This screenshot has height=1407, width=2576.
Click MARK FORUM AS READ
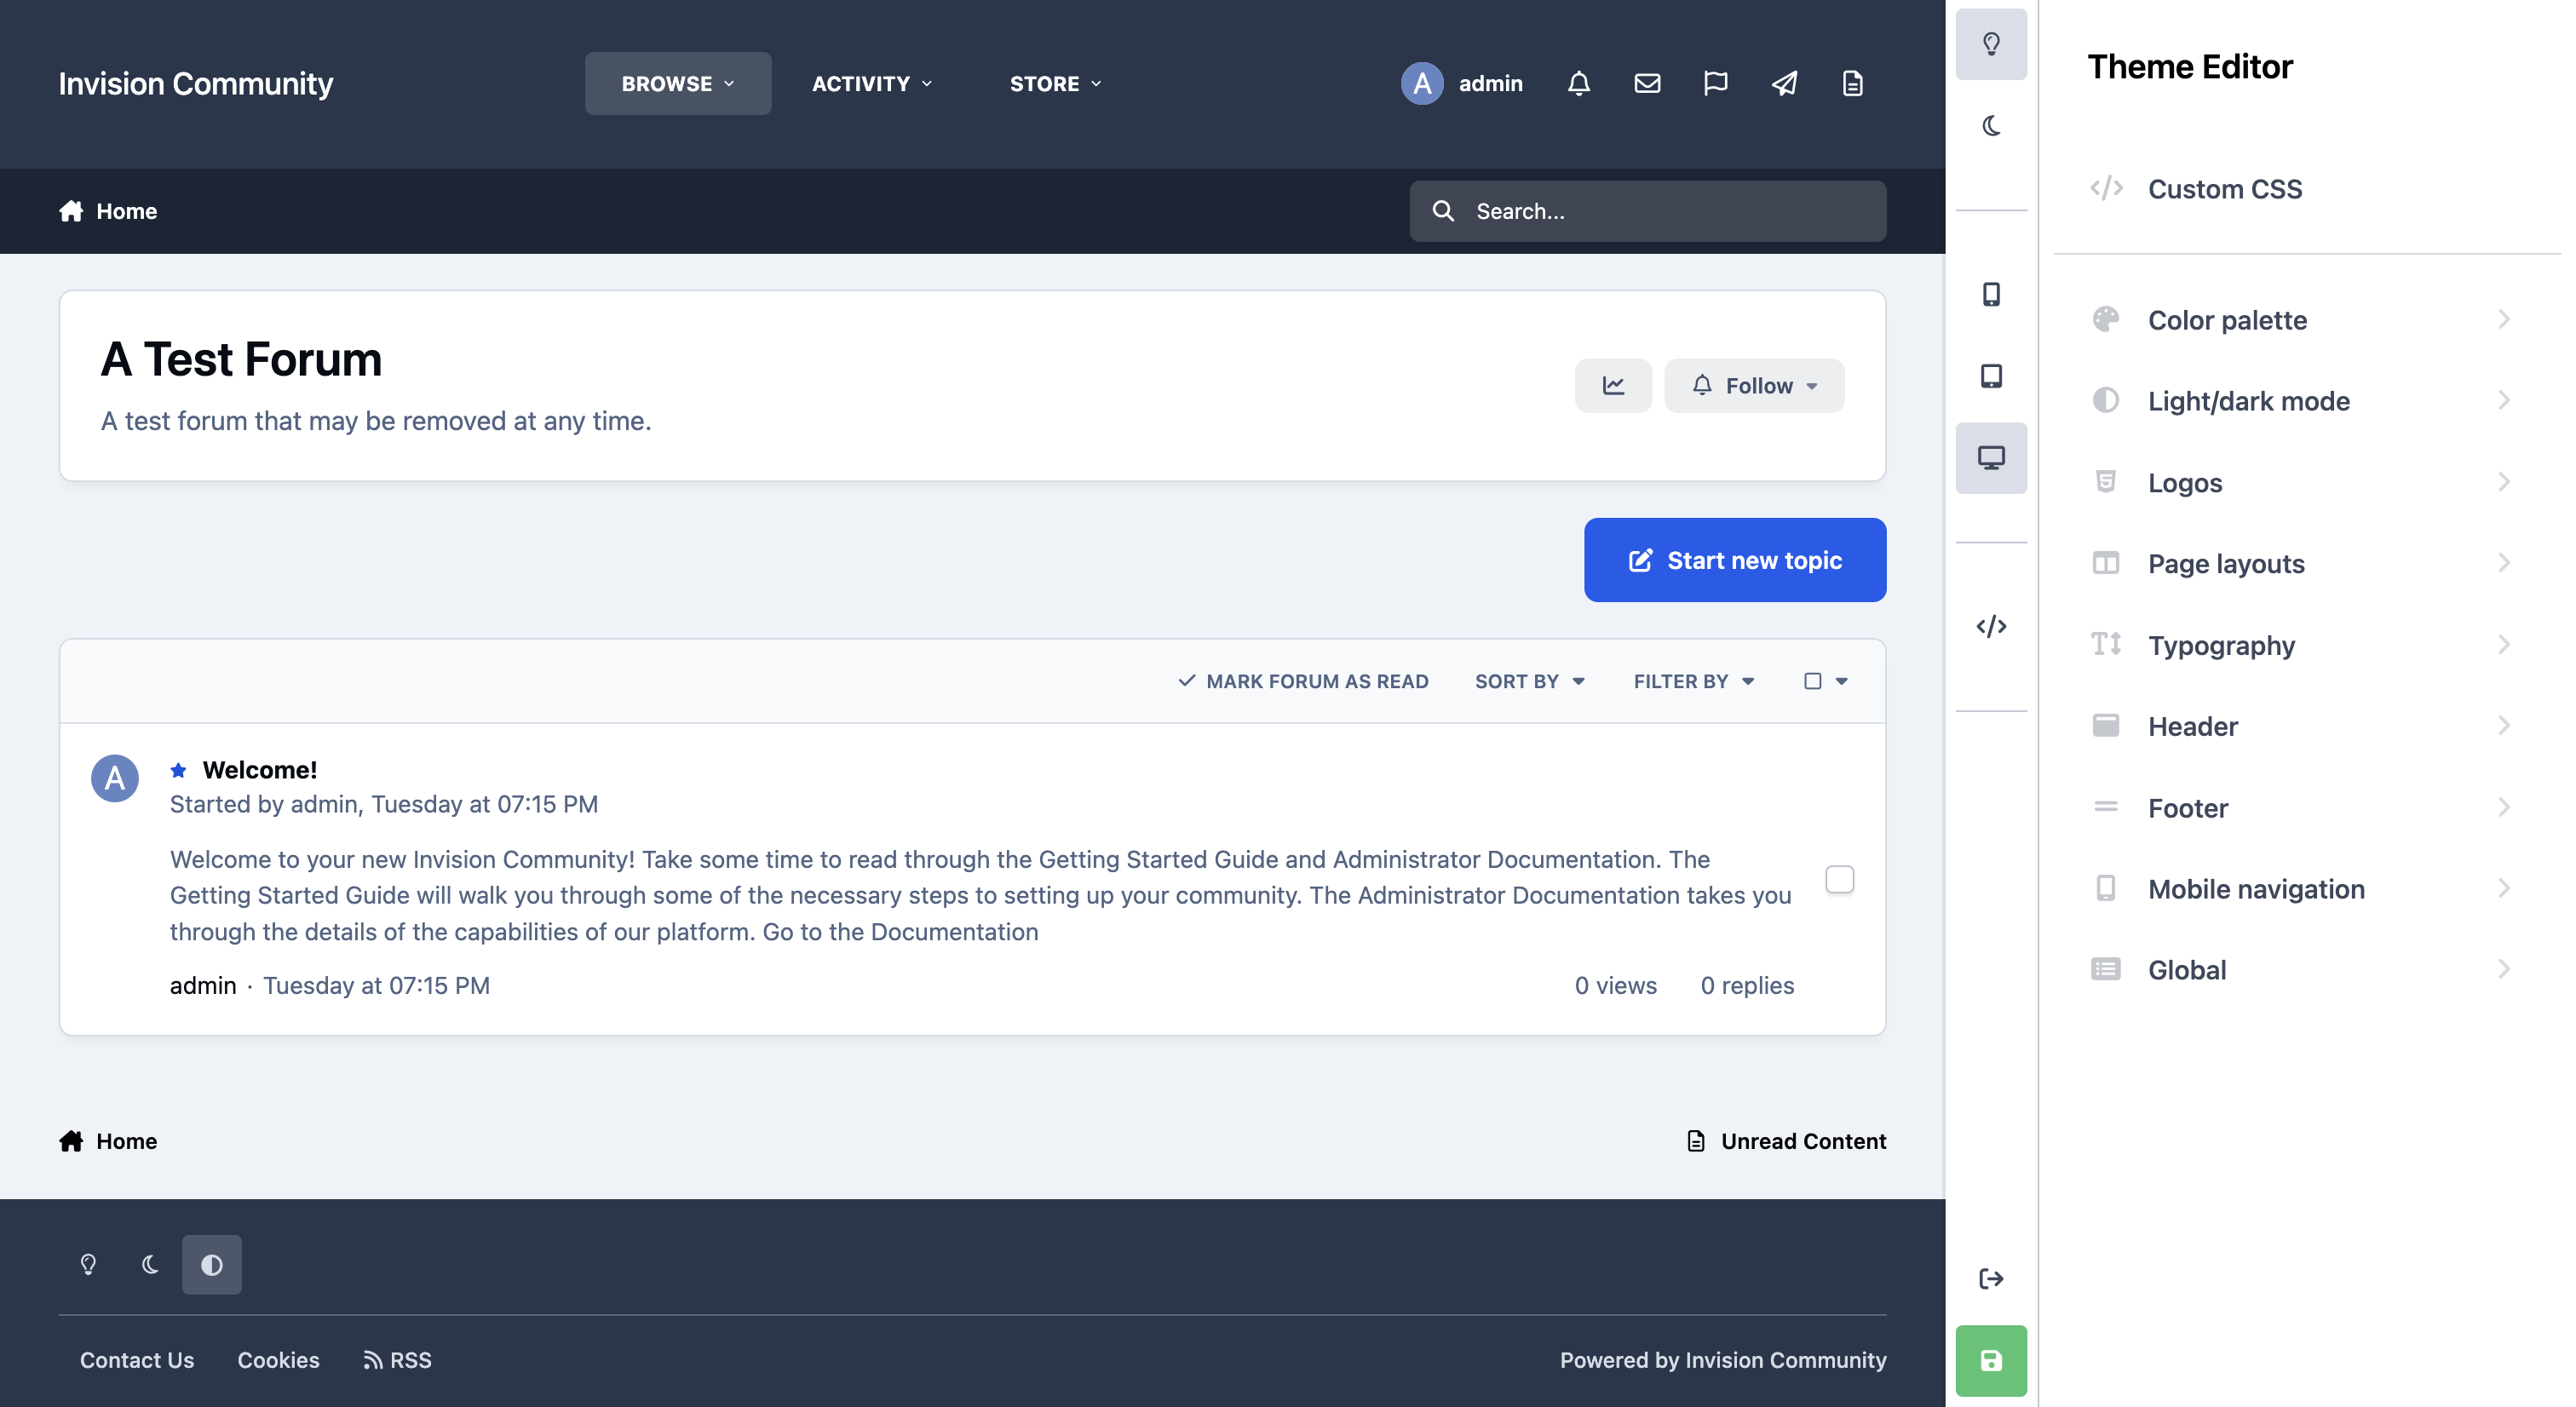[1303, 681]
